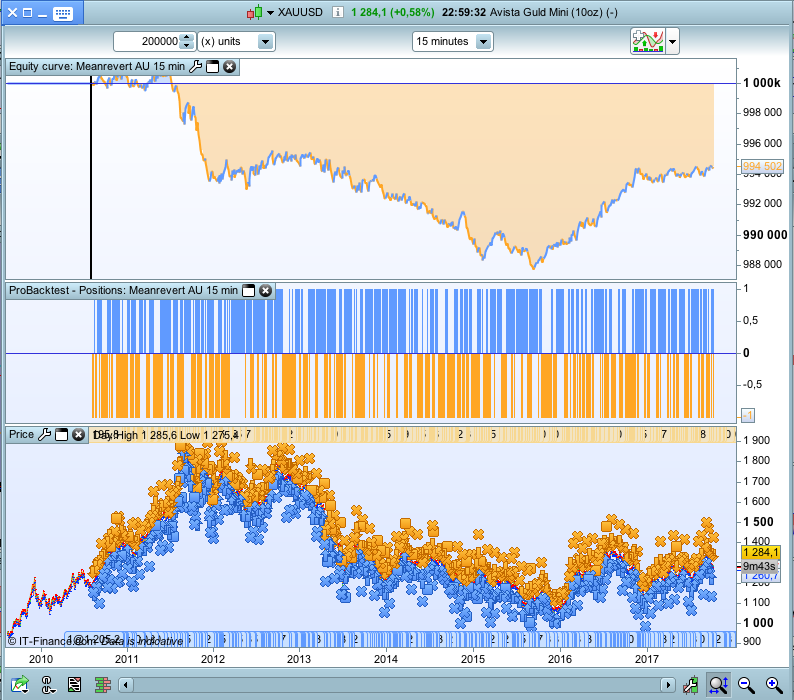Viewport: 794px width, 700px height.
Task: Open the indicators and trading systems button
Action: [x=647, y=41]
